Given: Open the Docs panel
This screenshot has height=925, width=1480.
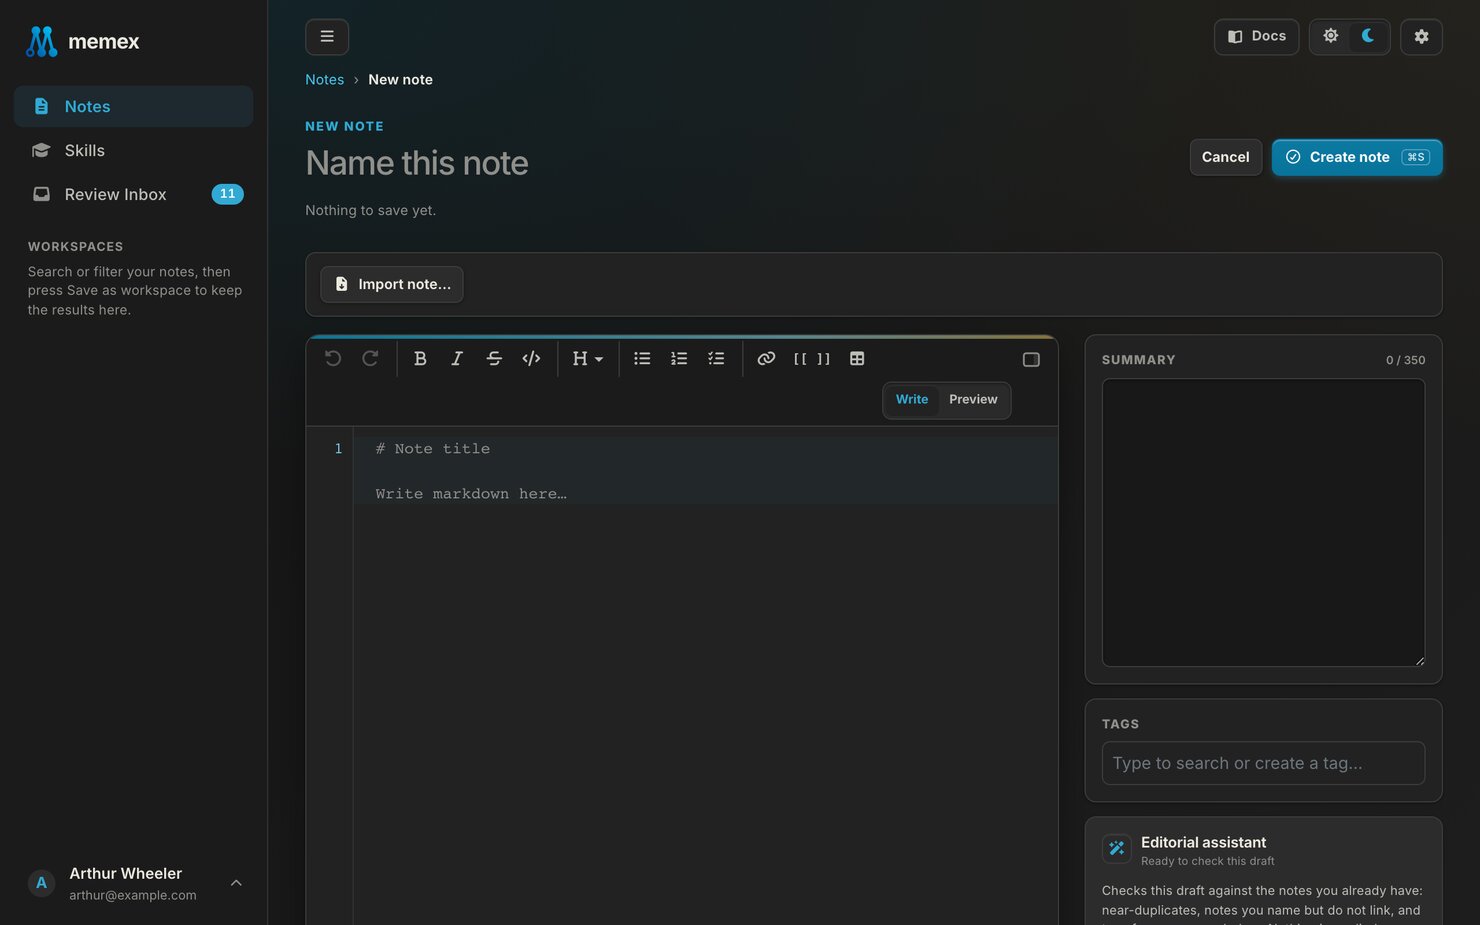Looking at the screenshot, I should (x=1256, y=36).
